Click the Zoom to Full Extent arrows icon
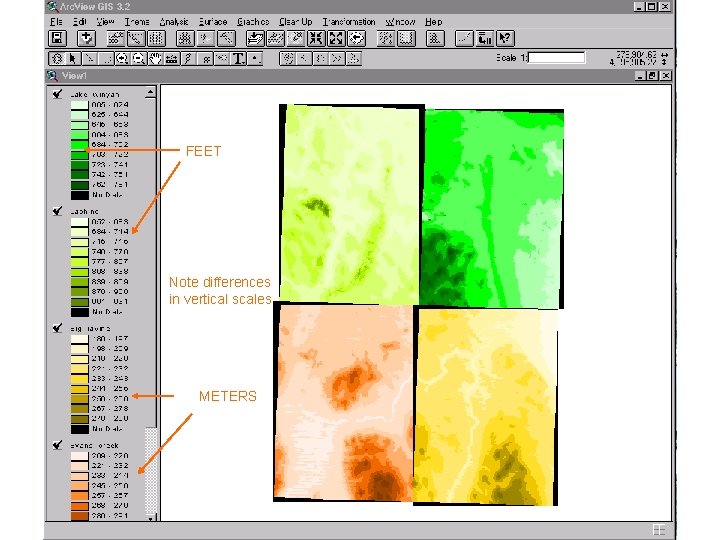Screen dimensions: 720x540 336,38
